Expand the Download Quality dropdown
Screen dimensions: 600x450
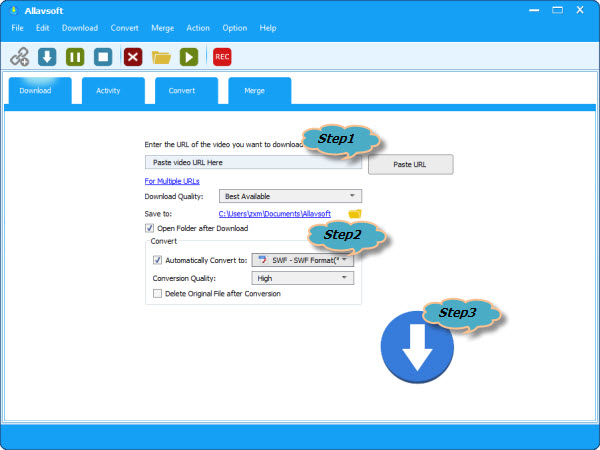tap(290, 196)
